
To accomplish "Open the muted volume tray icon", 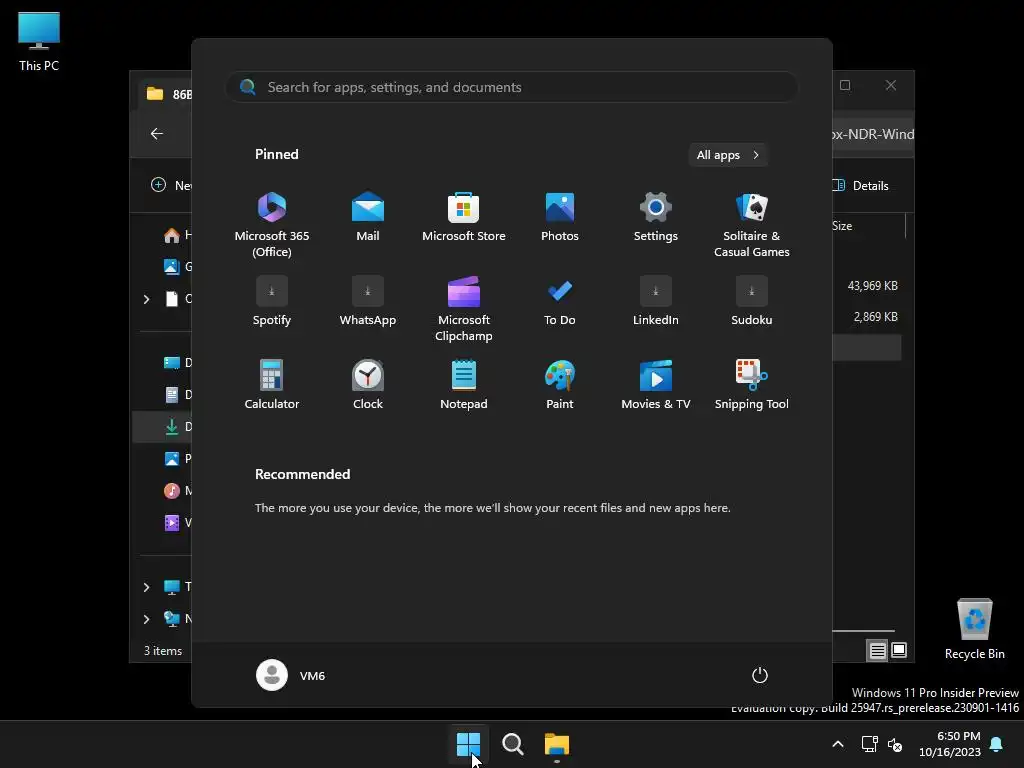I will pos(895,744).
